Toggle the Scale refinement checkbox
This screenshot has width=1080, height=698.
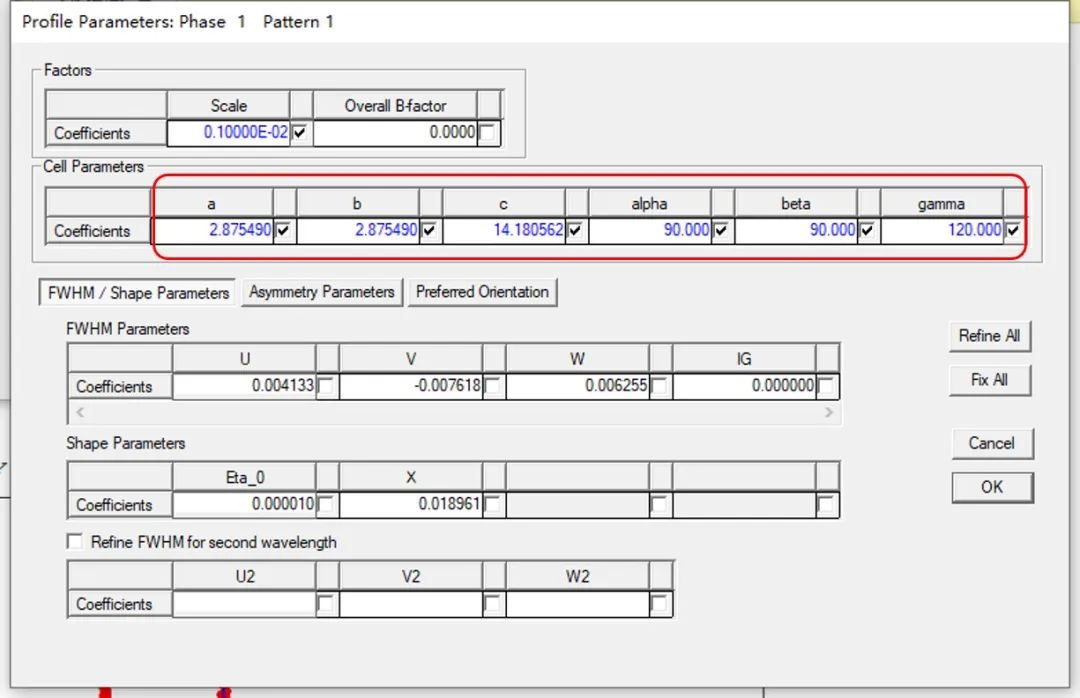coord(301,132)
